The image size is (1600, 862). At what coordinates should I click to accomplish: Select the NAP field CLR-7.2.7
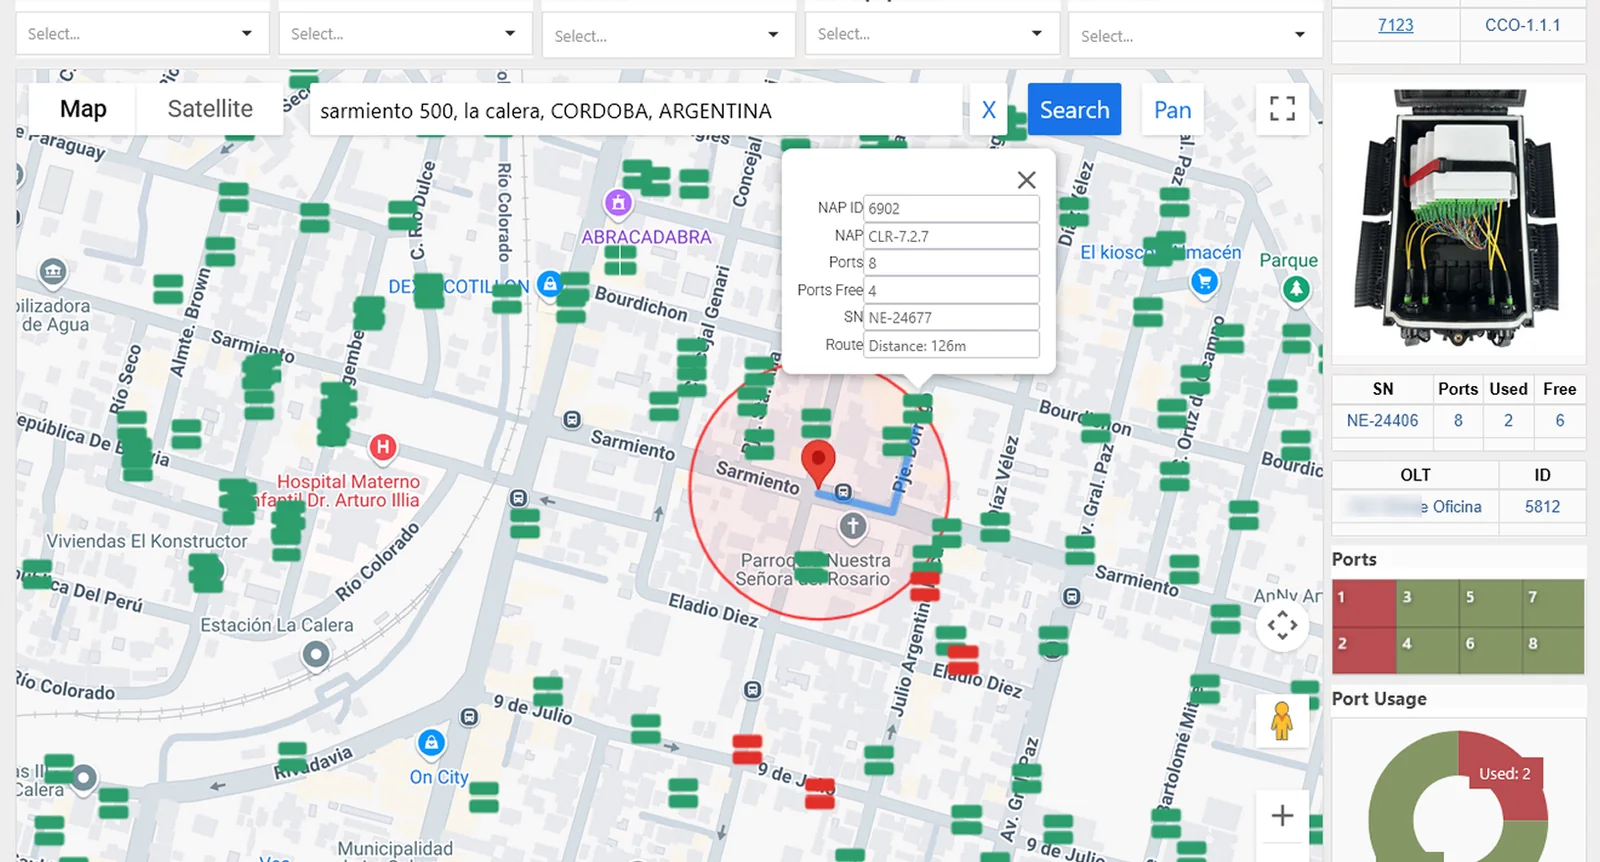point(951,236)
